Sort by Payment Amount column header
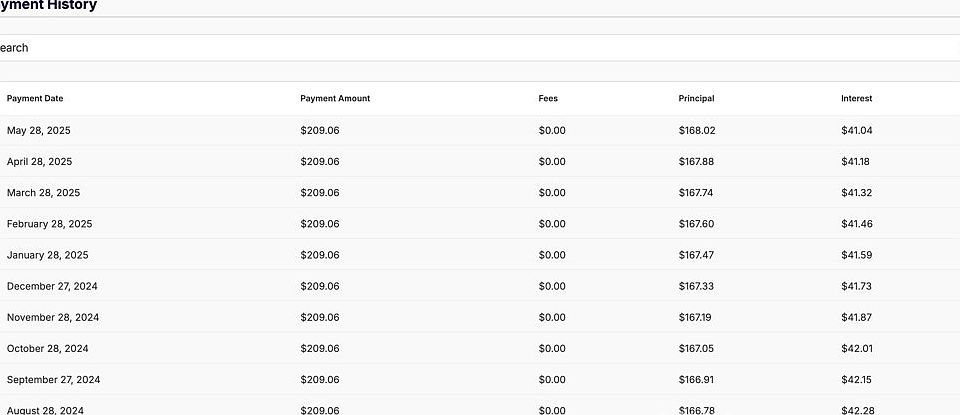 pos(335,98)
